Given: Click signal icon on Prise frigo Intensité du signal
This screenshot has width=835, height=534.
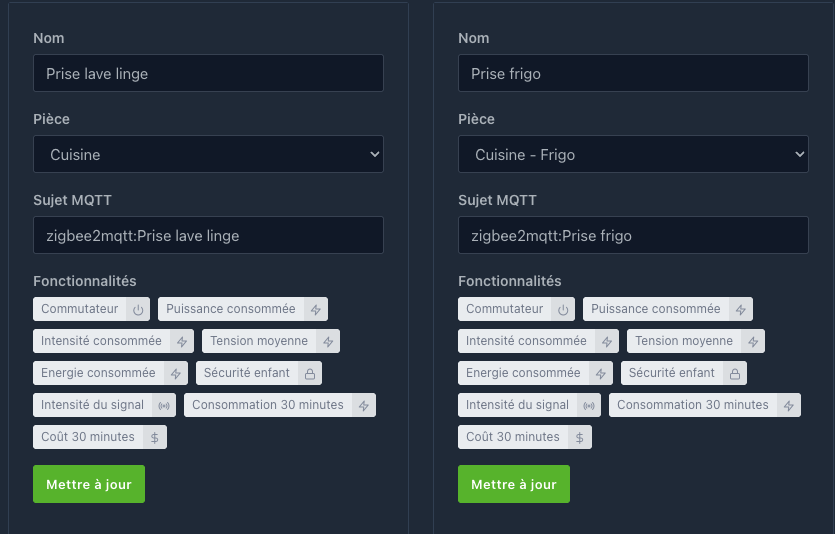Looking at the screenshot, I should [x=589, y=406].
